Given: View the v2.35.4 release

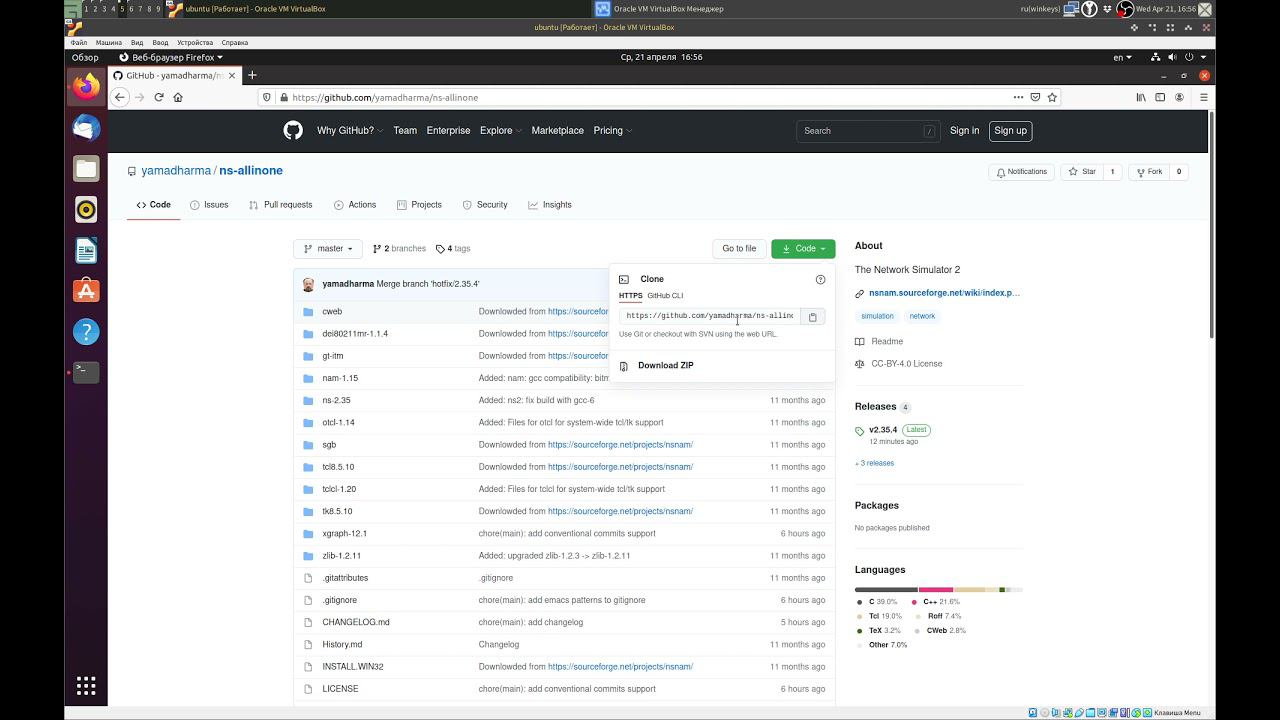Looking at the screenshot, I should 883,430.
